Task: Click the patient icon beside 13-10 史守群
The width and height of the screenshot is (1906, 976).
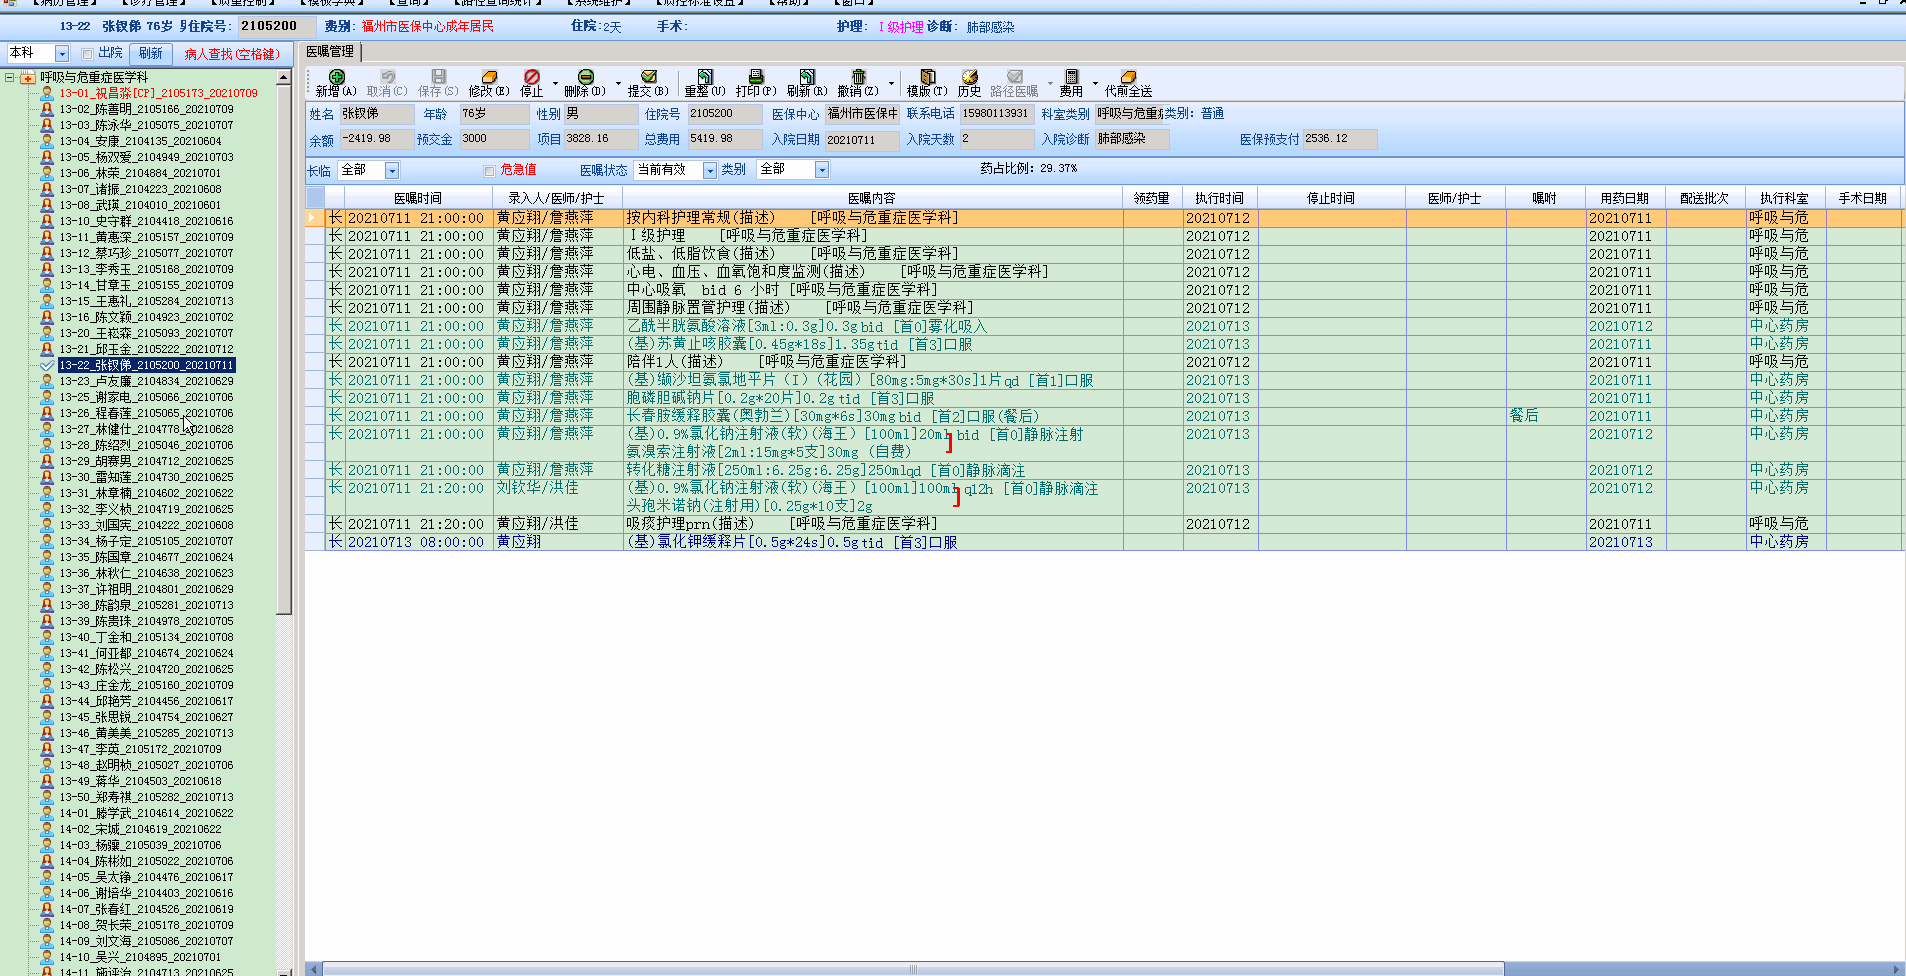Action: 46,221
